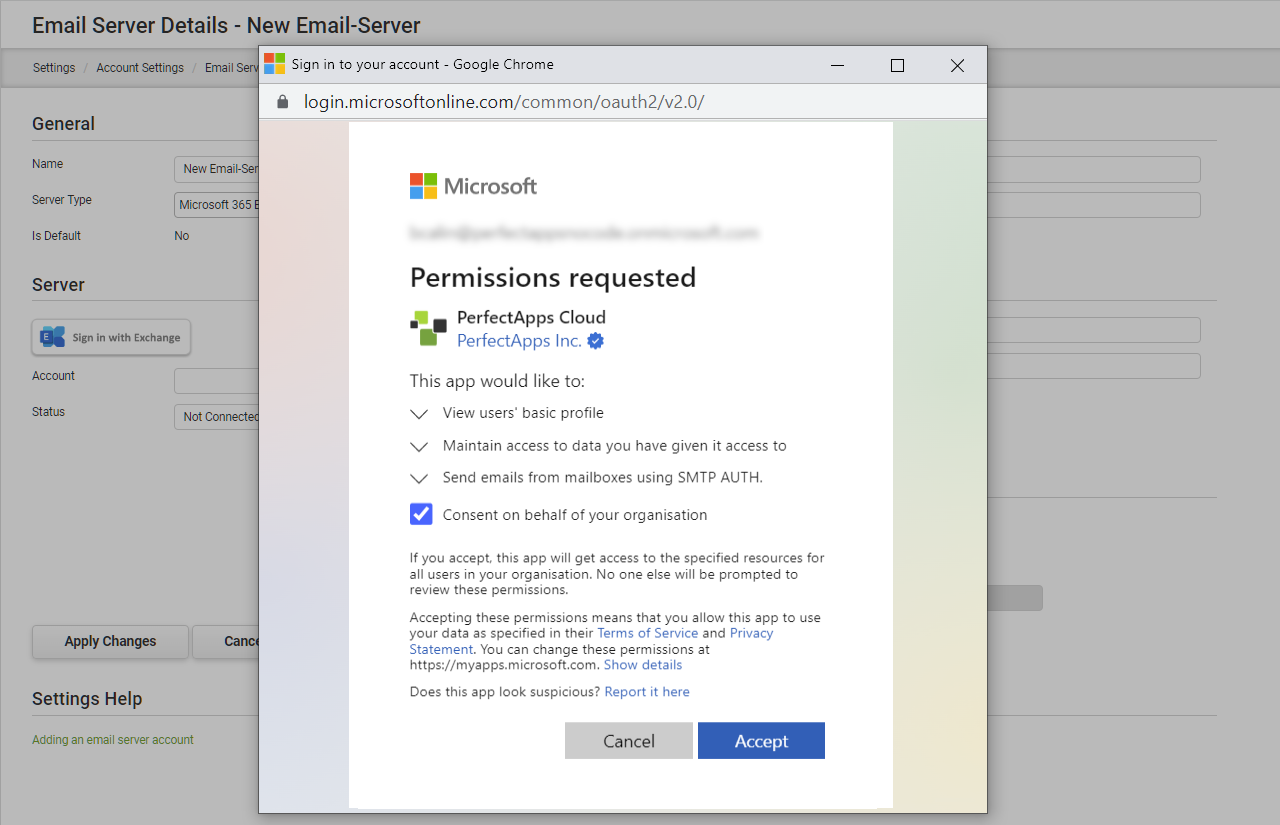1280x825 pixels.
Task: Click the Chrome popup window favicon
Action: (x=274, y=64)
